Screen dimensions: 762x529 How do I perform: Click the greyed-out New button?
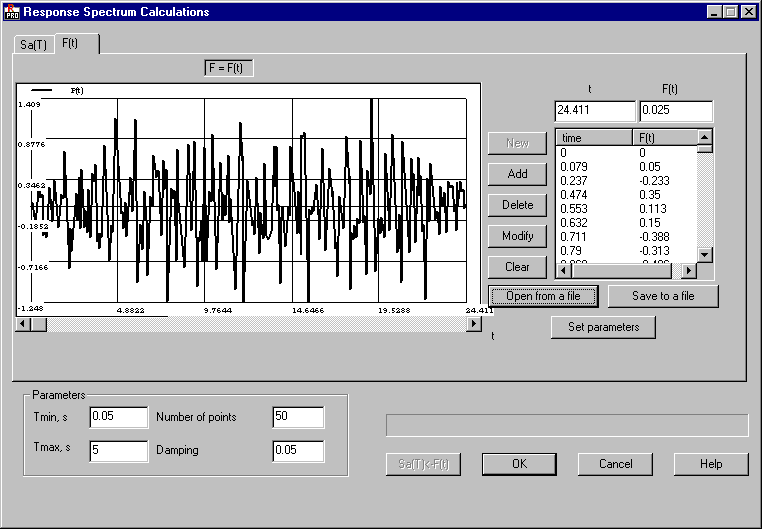tap(518, 143)
